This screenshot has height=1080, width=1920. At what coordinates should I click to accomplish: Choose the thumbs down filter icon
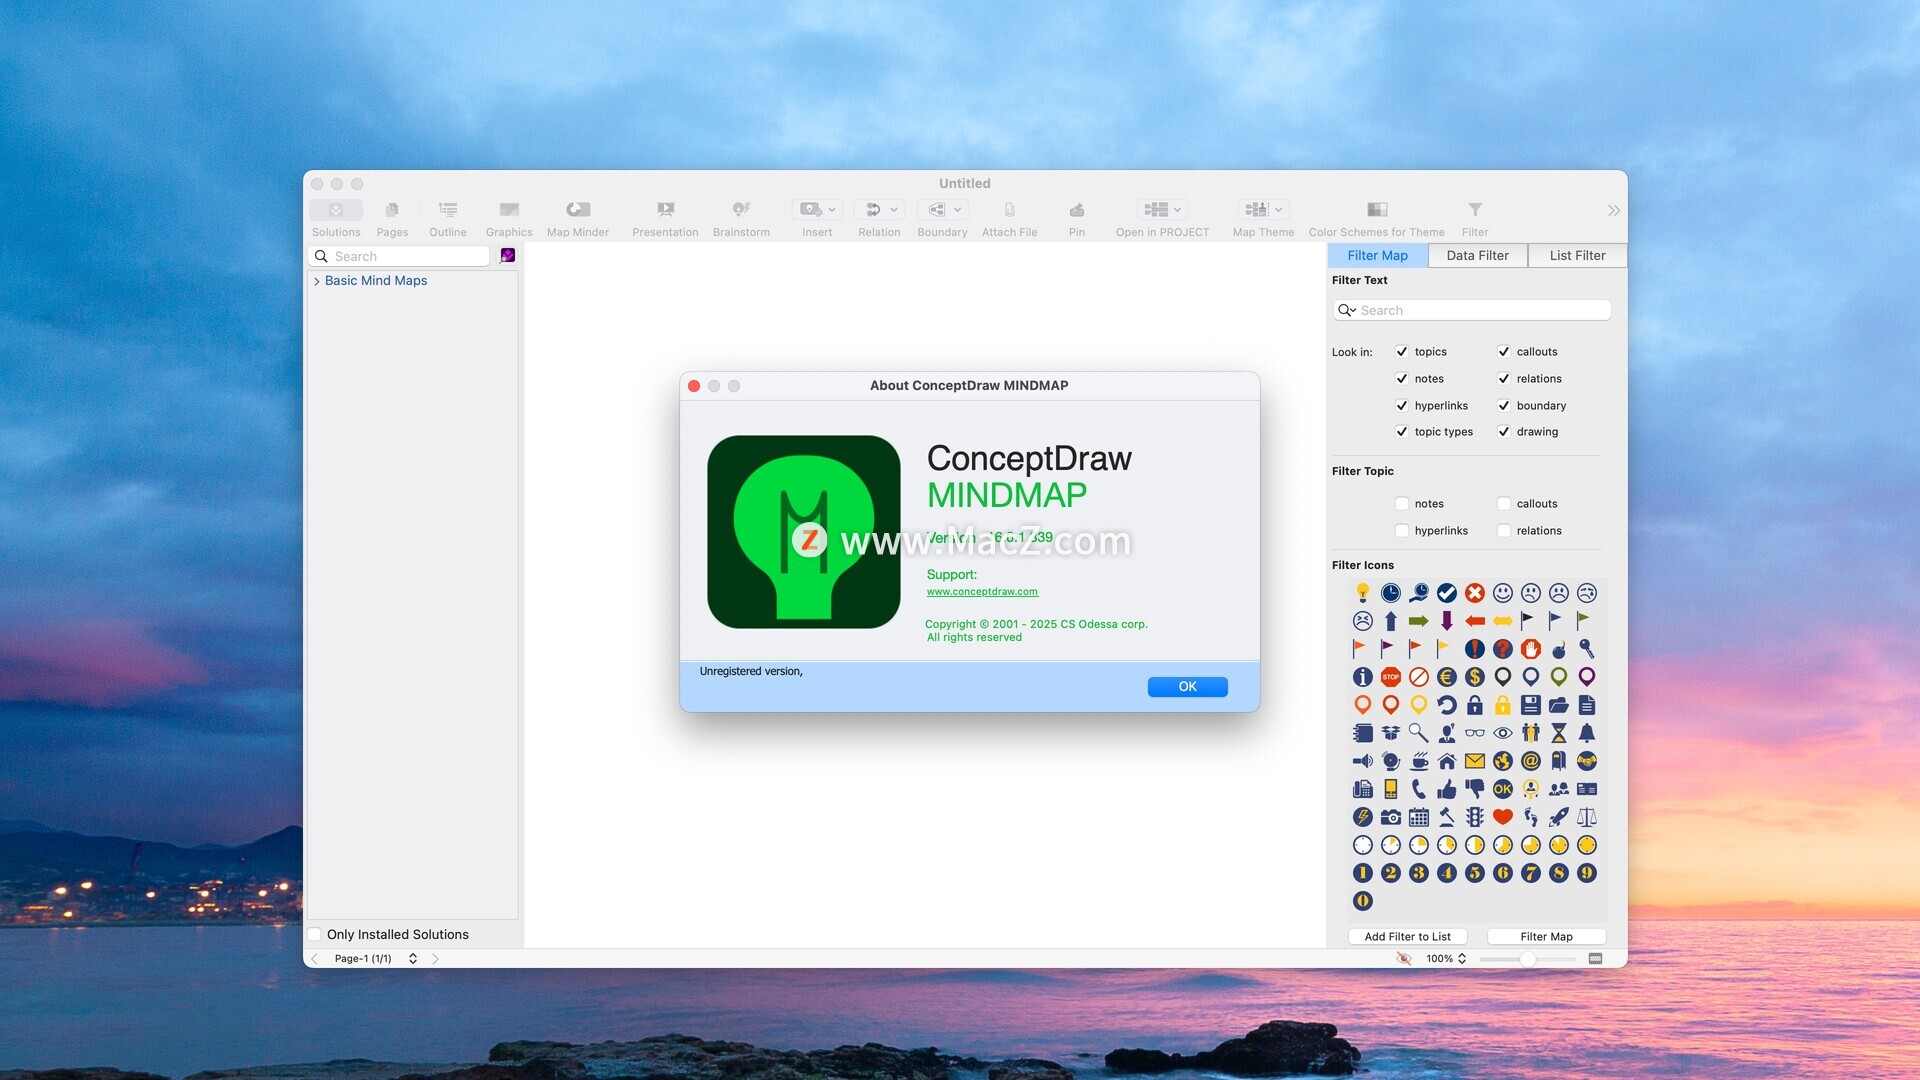coord(1474,789)
